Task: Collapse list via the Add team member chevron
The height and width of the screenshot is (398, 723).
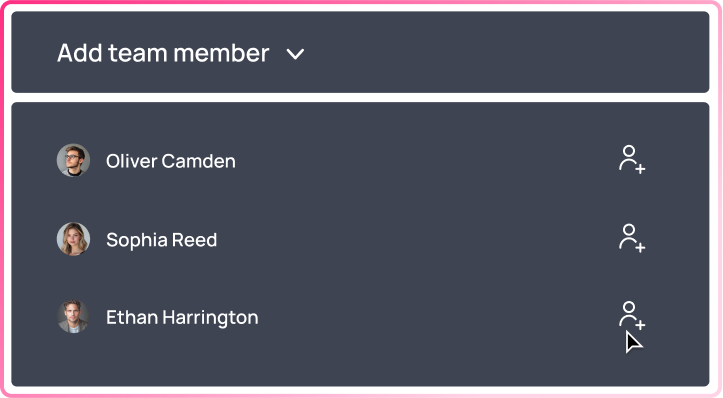Action: coord(295,54)
